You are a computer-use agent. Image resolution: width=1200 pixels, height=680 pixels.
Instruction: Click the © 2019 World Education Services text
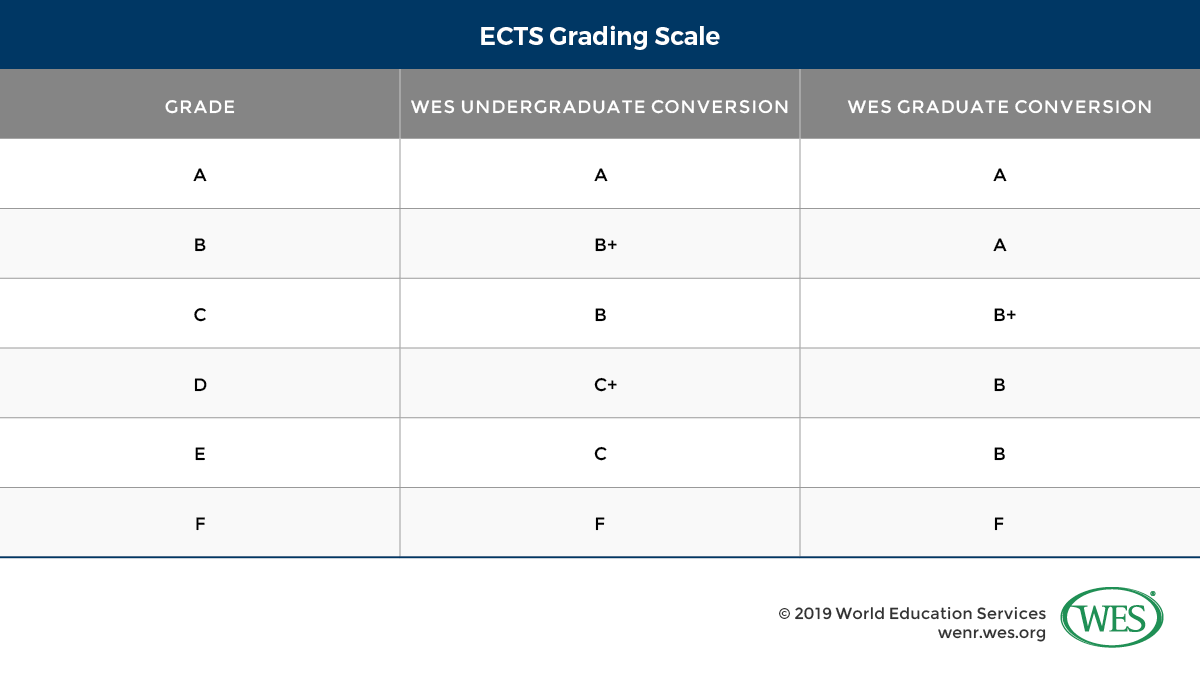912,613
